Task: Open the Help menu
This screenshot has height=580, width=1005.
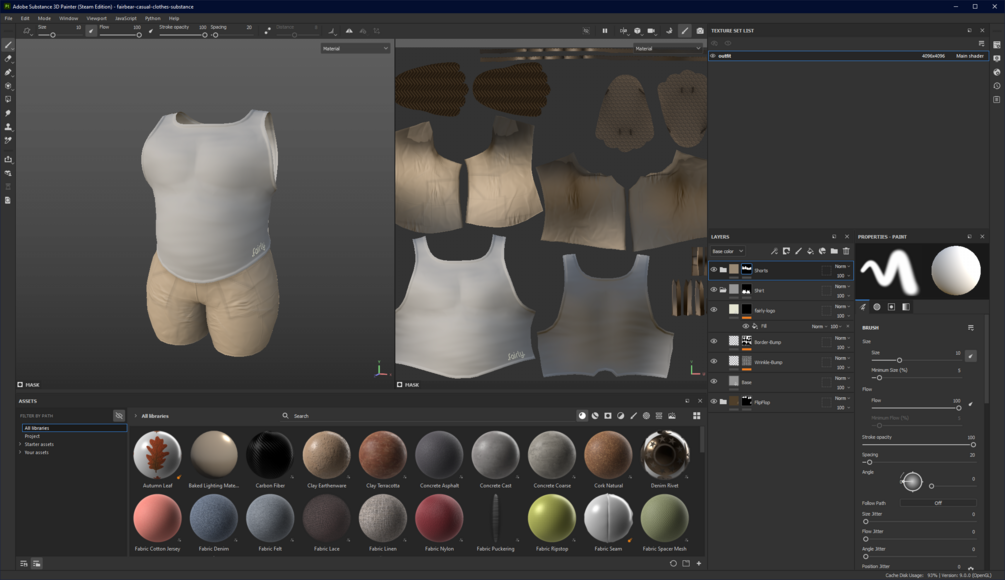Action: click(174, 19)
